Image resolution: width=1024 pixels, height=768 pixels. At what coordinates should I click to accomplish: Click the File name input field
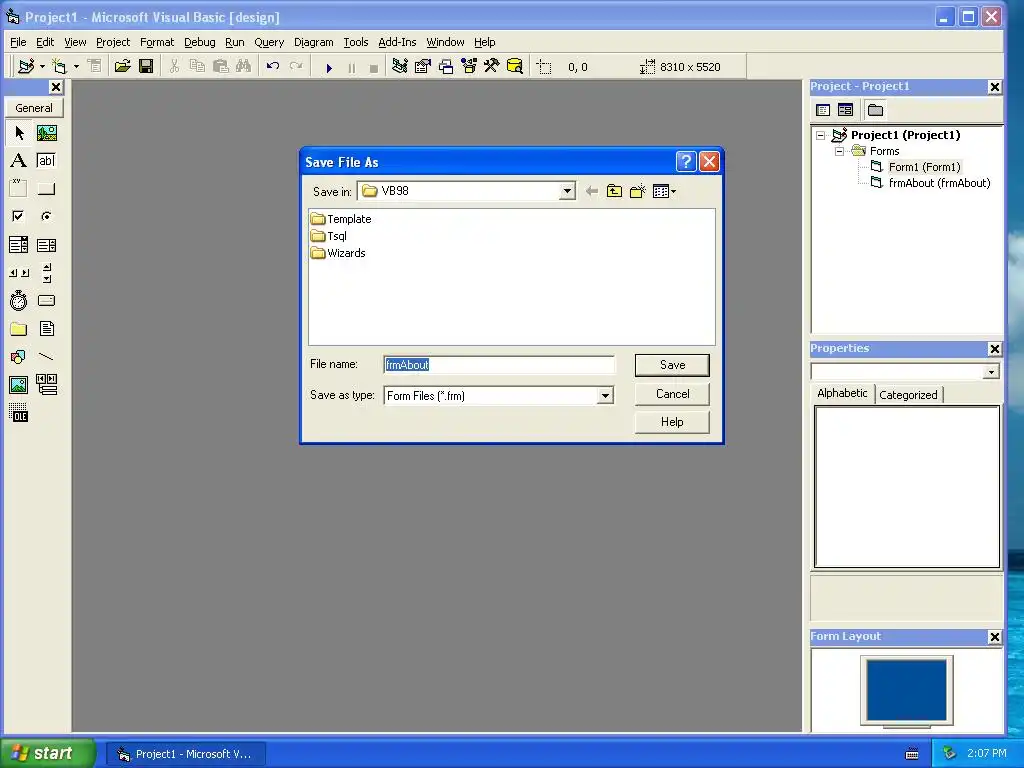499,364
